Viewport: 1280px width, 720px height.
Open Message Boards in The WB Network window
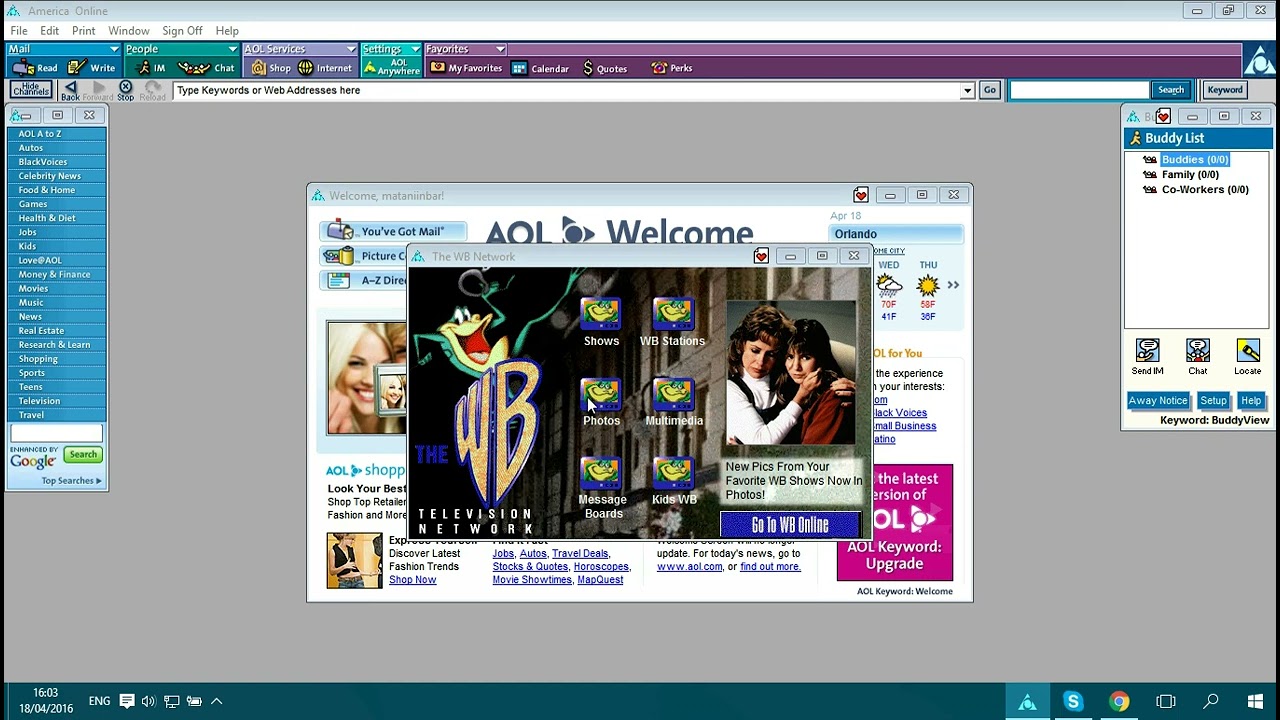[603, 488]
